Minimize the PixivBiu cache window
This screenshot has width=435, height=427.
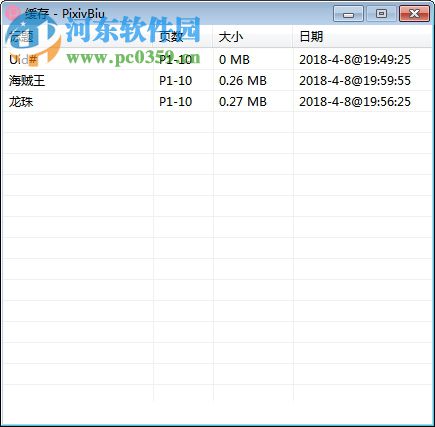[348, 14]
